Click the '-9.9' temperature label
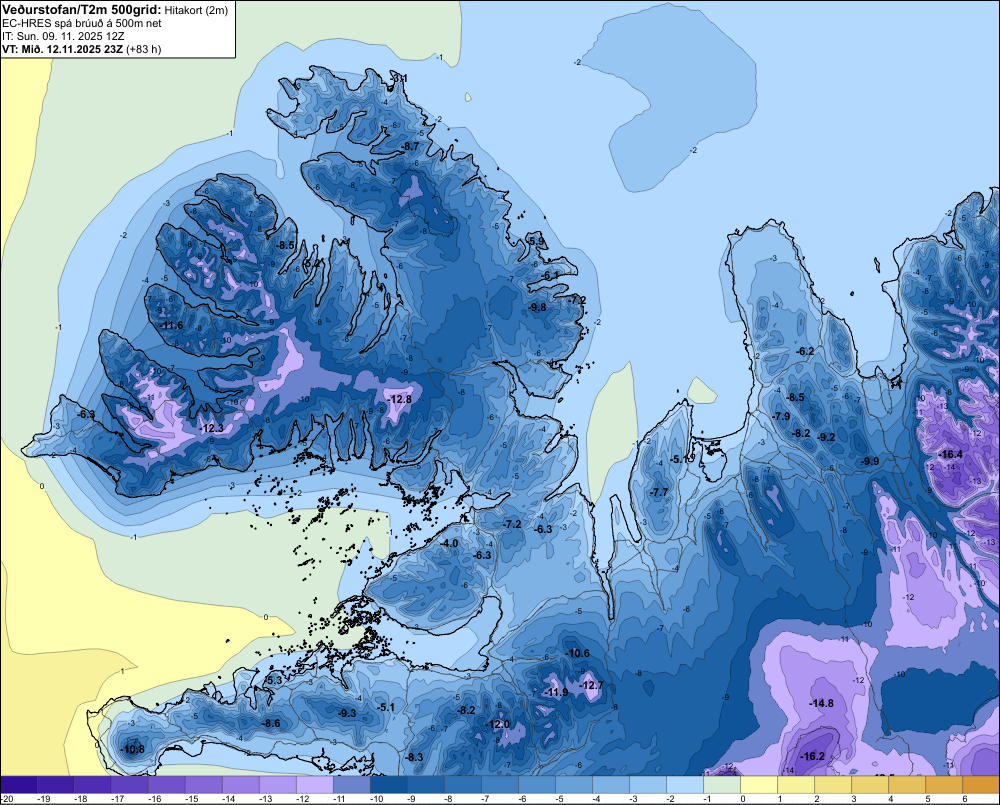Image resolution: width=1000 pixels, height=805 pixels. tap(869, 461)
